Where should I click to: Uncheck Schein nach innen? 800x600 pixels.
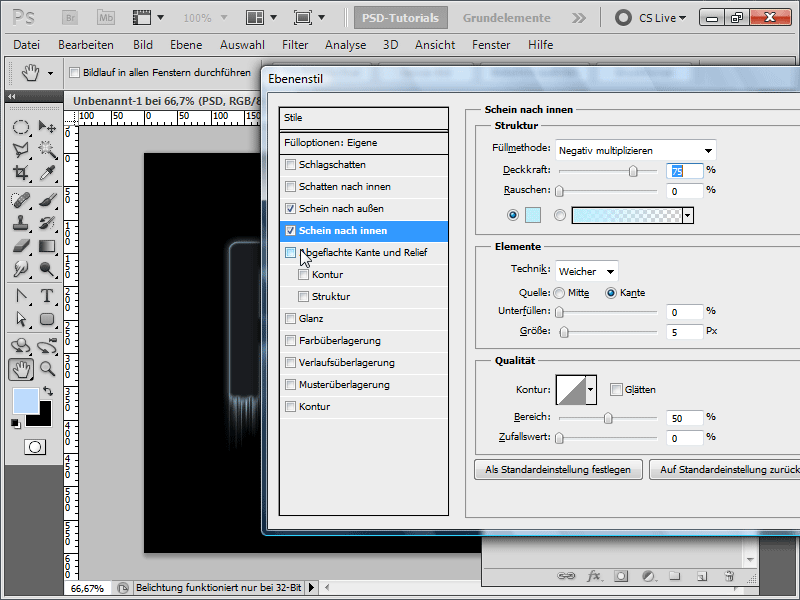tap(290, 231)
